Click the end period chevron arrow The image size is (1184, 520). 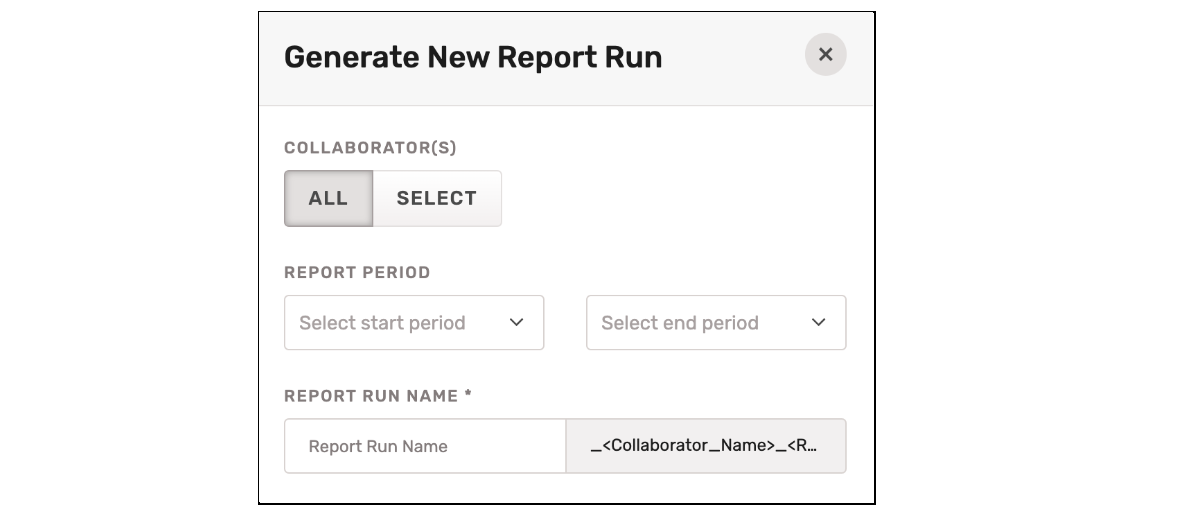pos(818,323)
